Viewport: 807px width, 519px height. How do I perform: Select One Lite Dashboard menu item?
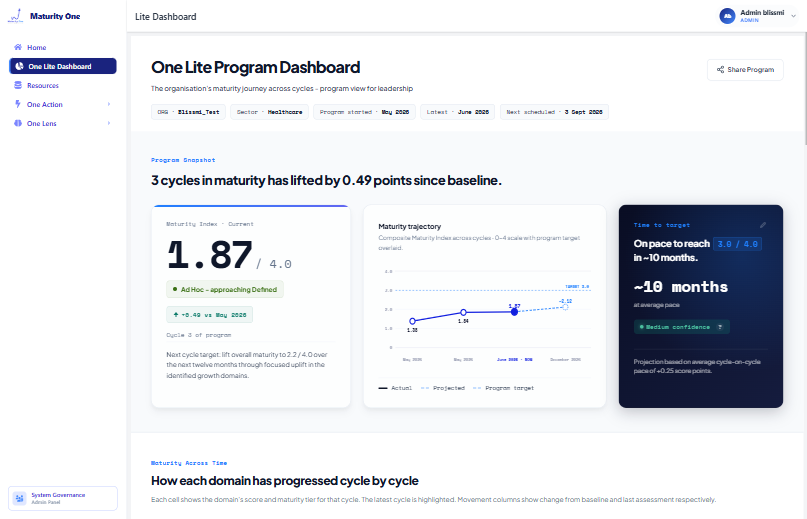[63, 66]
